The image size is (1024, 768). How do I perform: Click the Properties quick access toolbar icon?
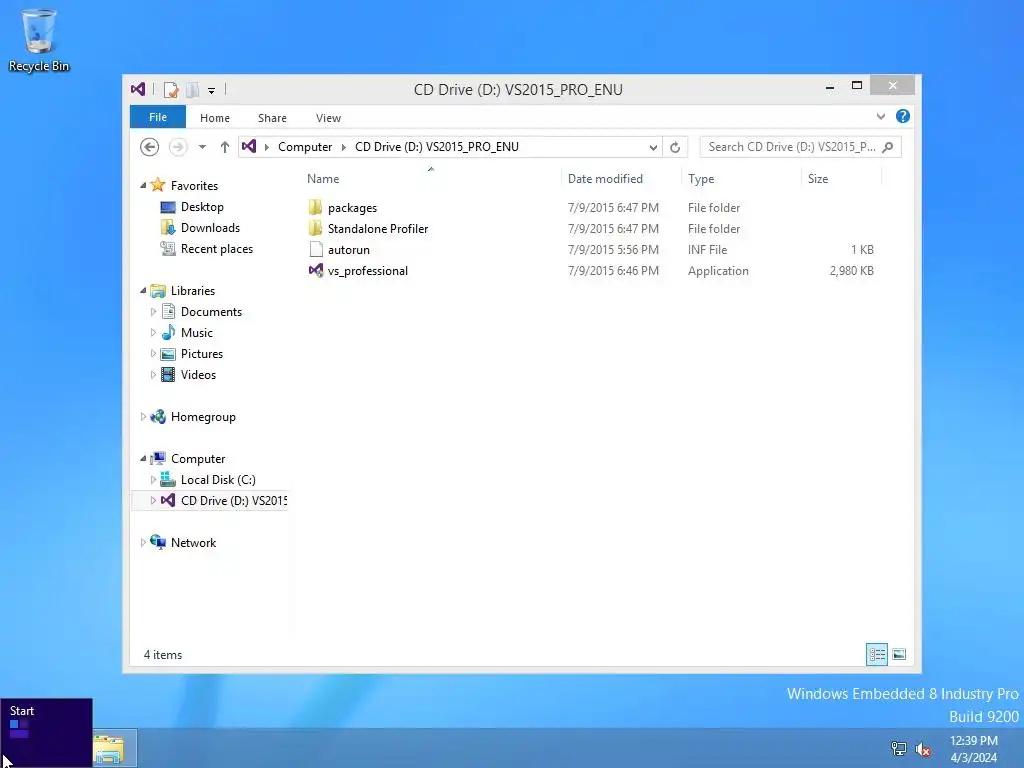[171, 90]
